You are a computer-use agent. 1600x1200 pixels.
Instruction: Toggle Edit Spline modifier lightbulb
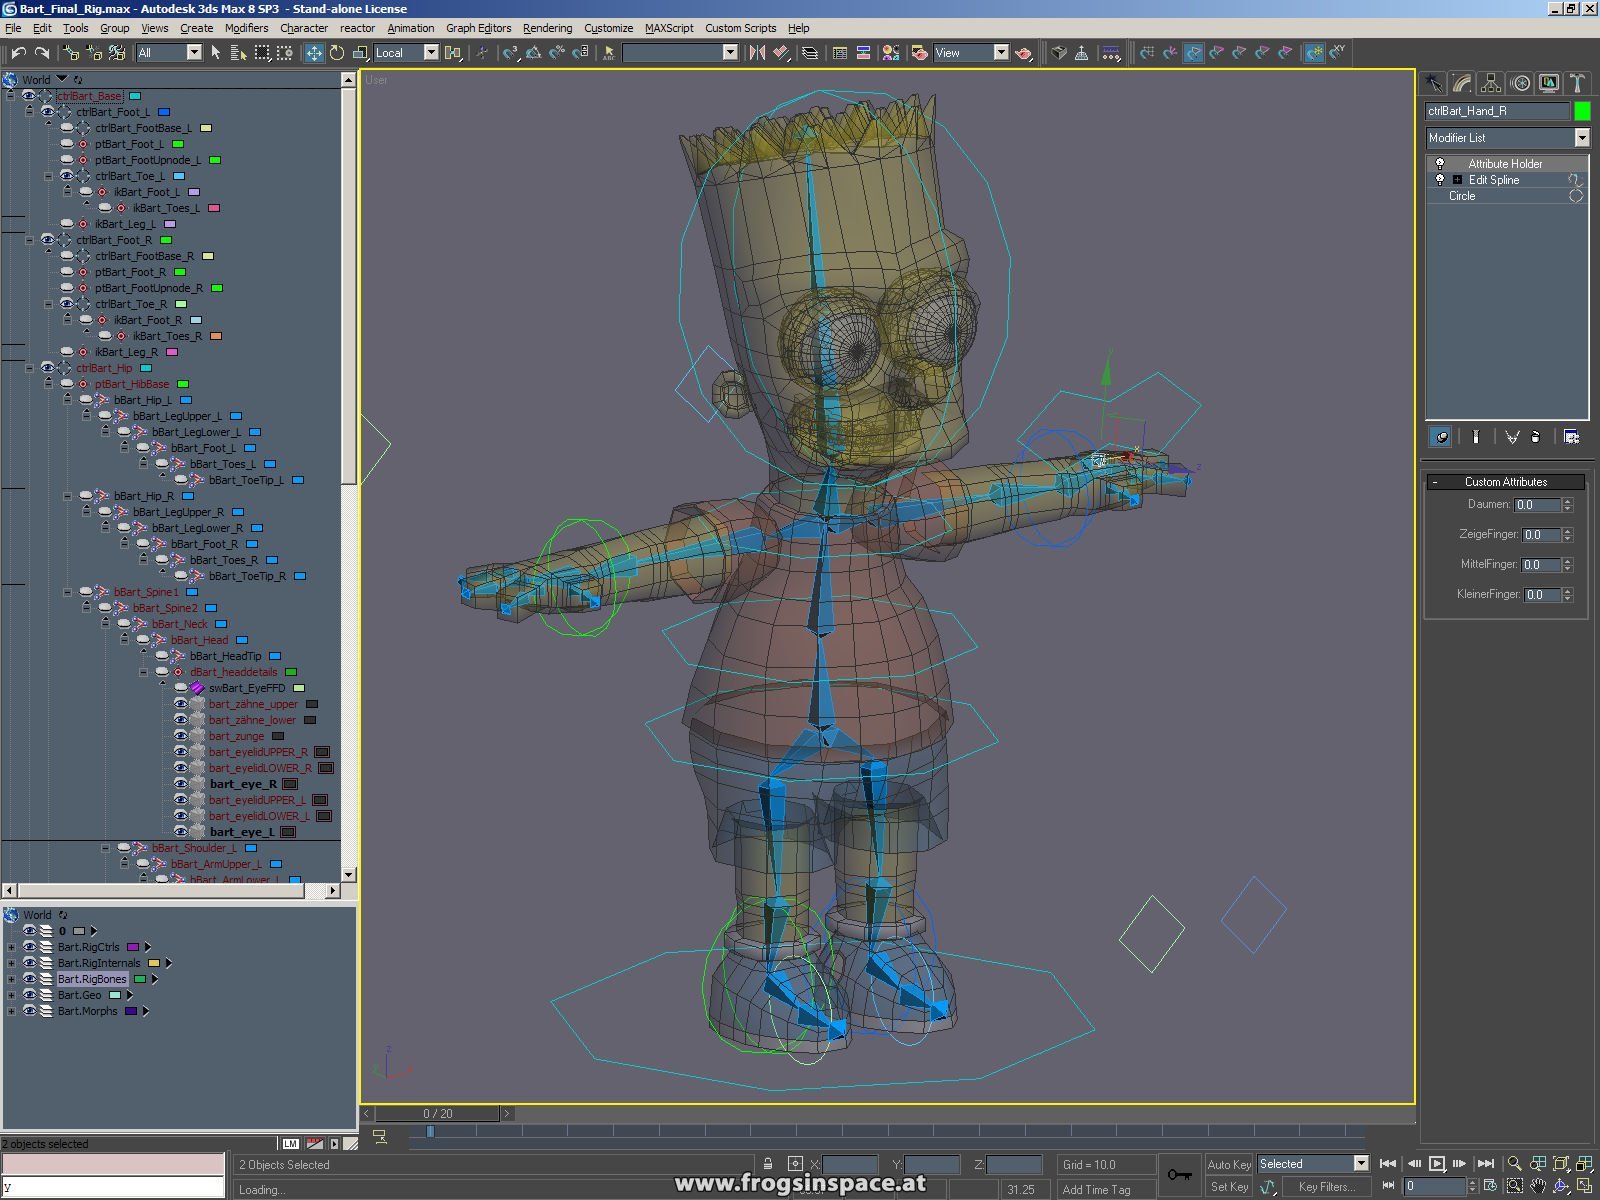click(1440, 180)
